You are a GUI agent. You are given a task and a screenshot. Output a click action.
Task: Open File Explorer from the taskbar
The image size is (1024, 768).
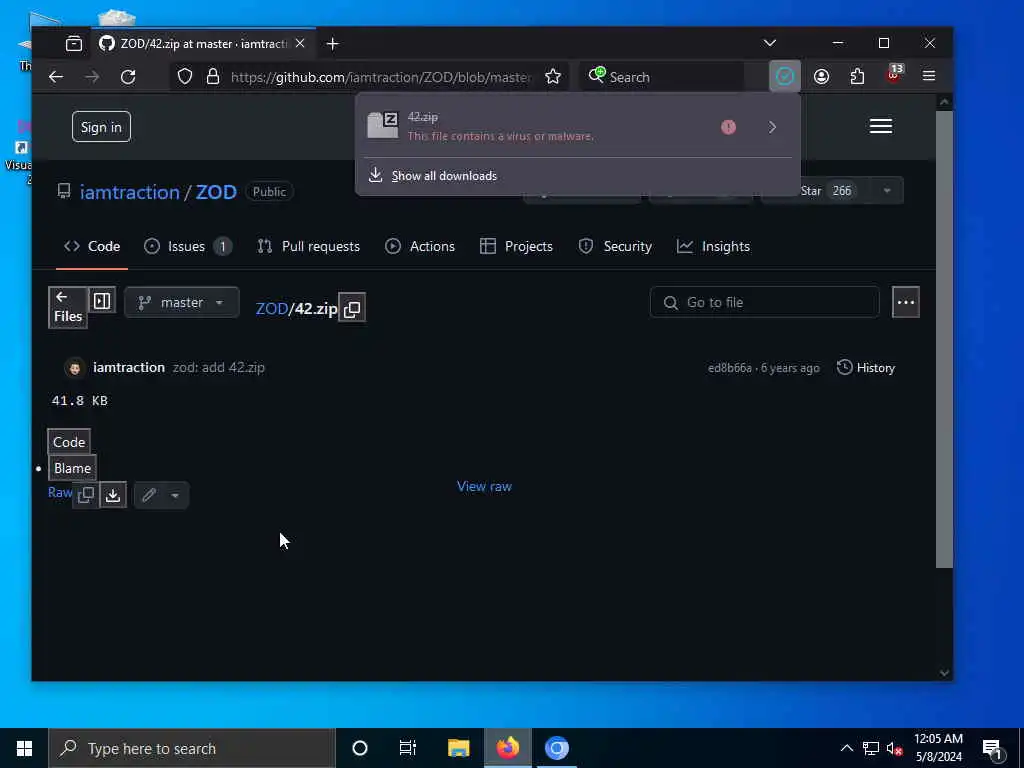click(x=458, y=748)
